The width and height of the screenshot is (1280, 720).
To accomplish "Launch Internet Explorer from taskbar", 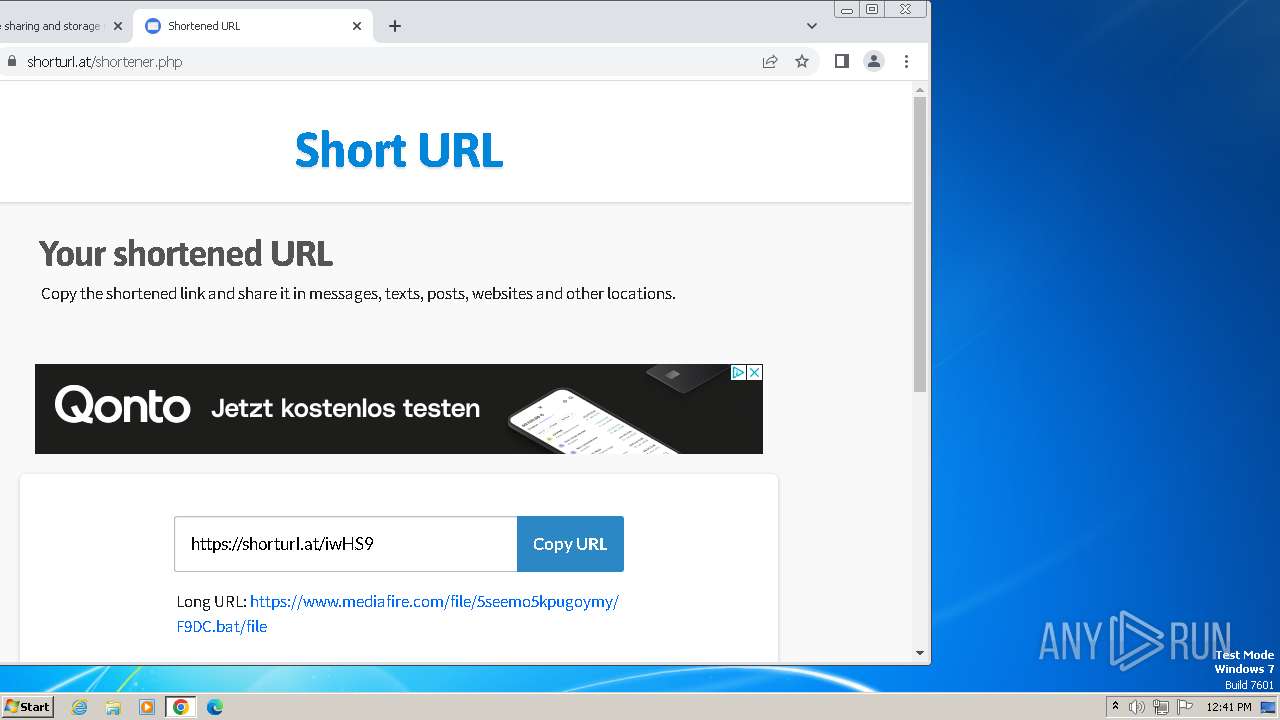I will point(80,707).
